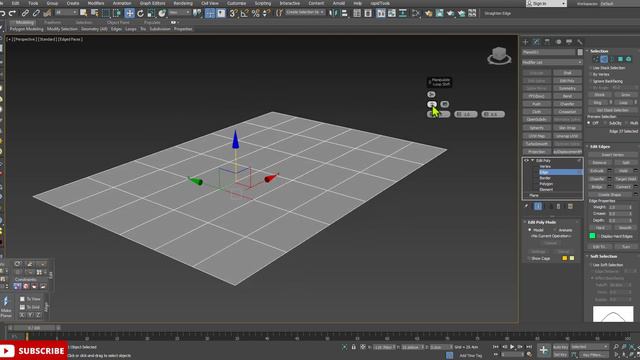The image size is (640, 360).
Task: Switch to the Object Paint ribbon tab
Action: point(118,22)
